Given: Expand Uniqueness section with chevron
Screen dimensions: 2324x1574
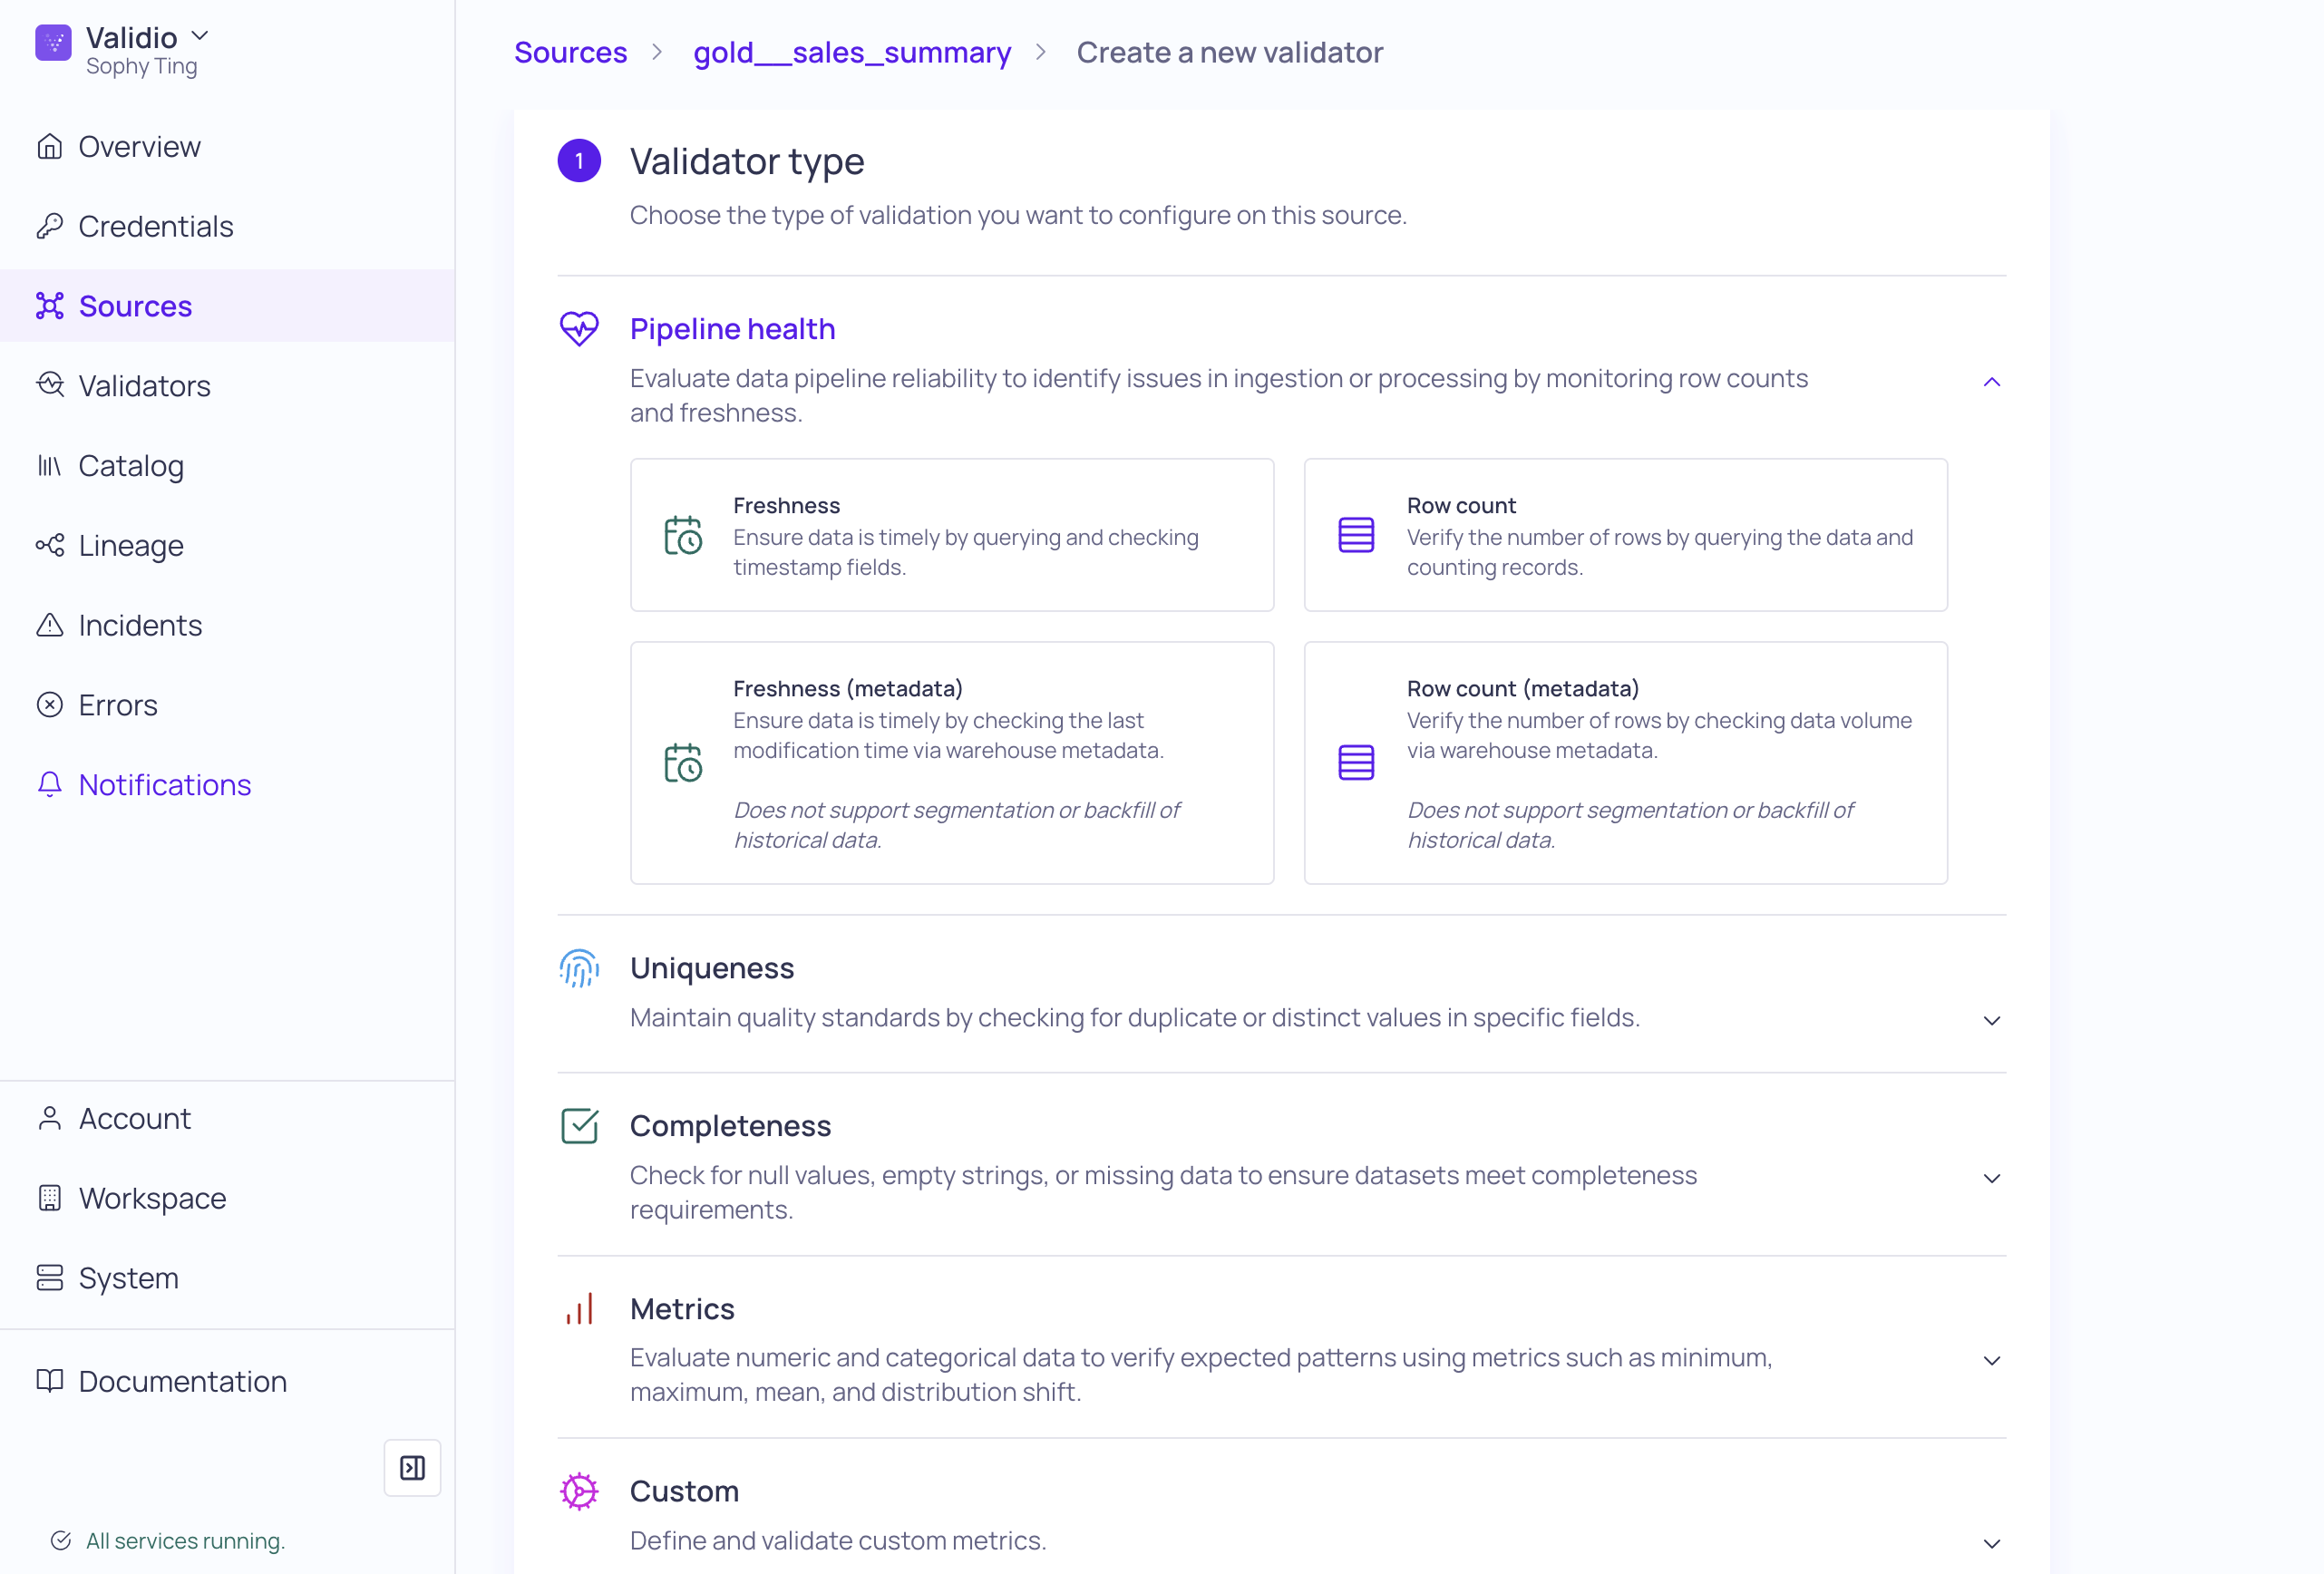Looking at the screenshot, I should click(1991, 1021).
